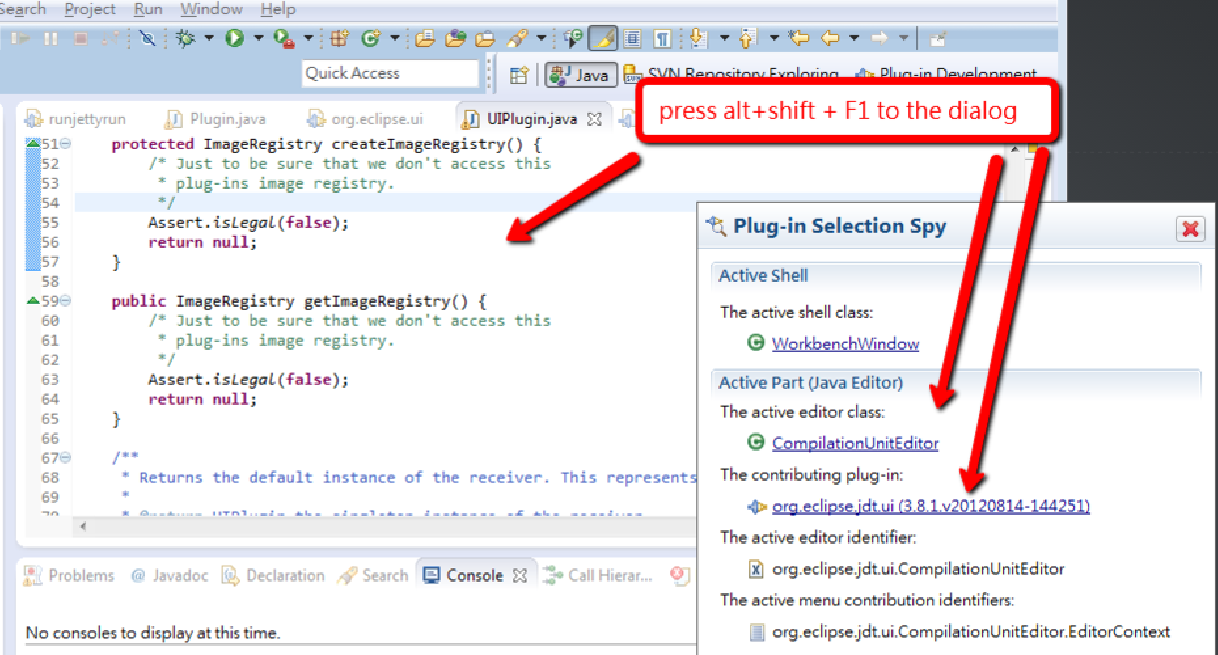Launch Debug with the bug icon
The height and width of the screenshot is (655, 1218).
click(x=185, y=39)
